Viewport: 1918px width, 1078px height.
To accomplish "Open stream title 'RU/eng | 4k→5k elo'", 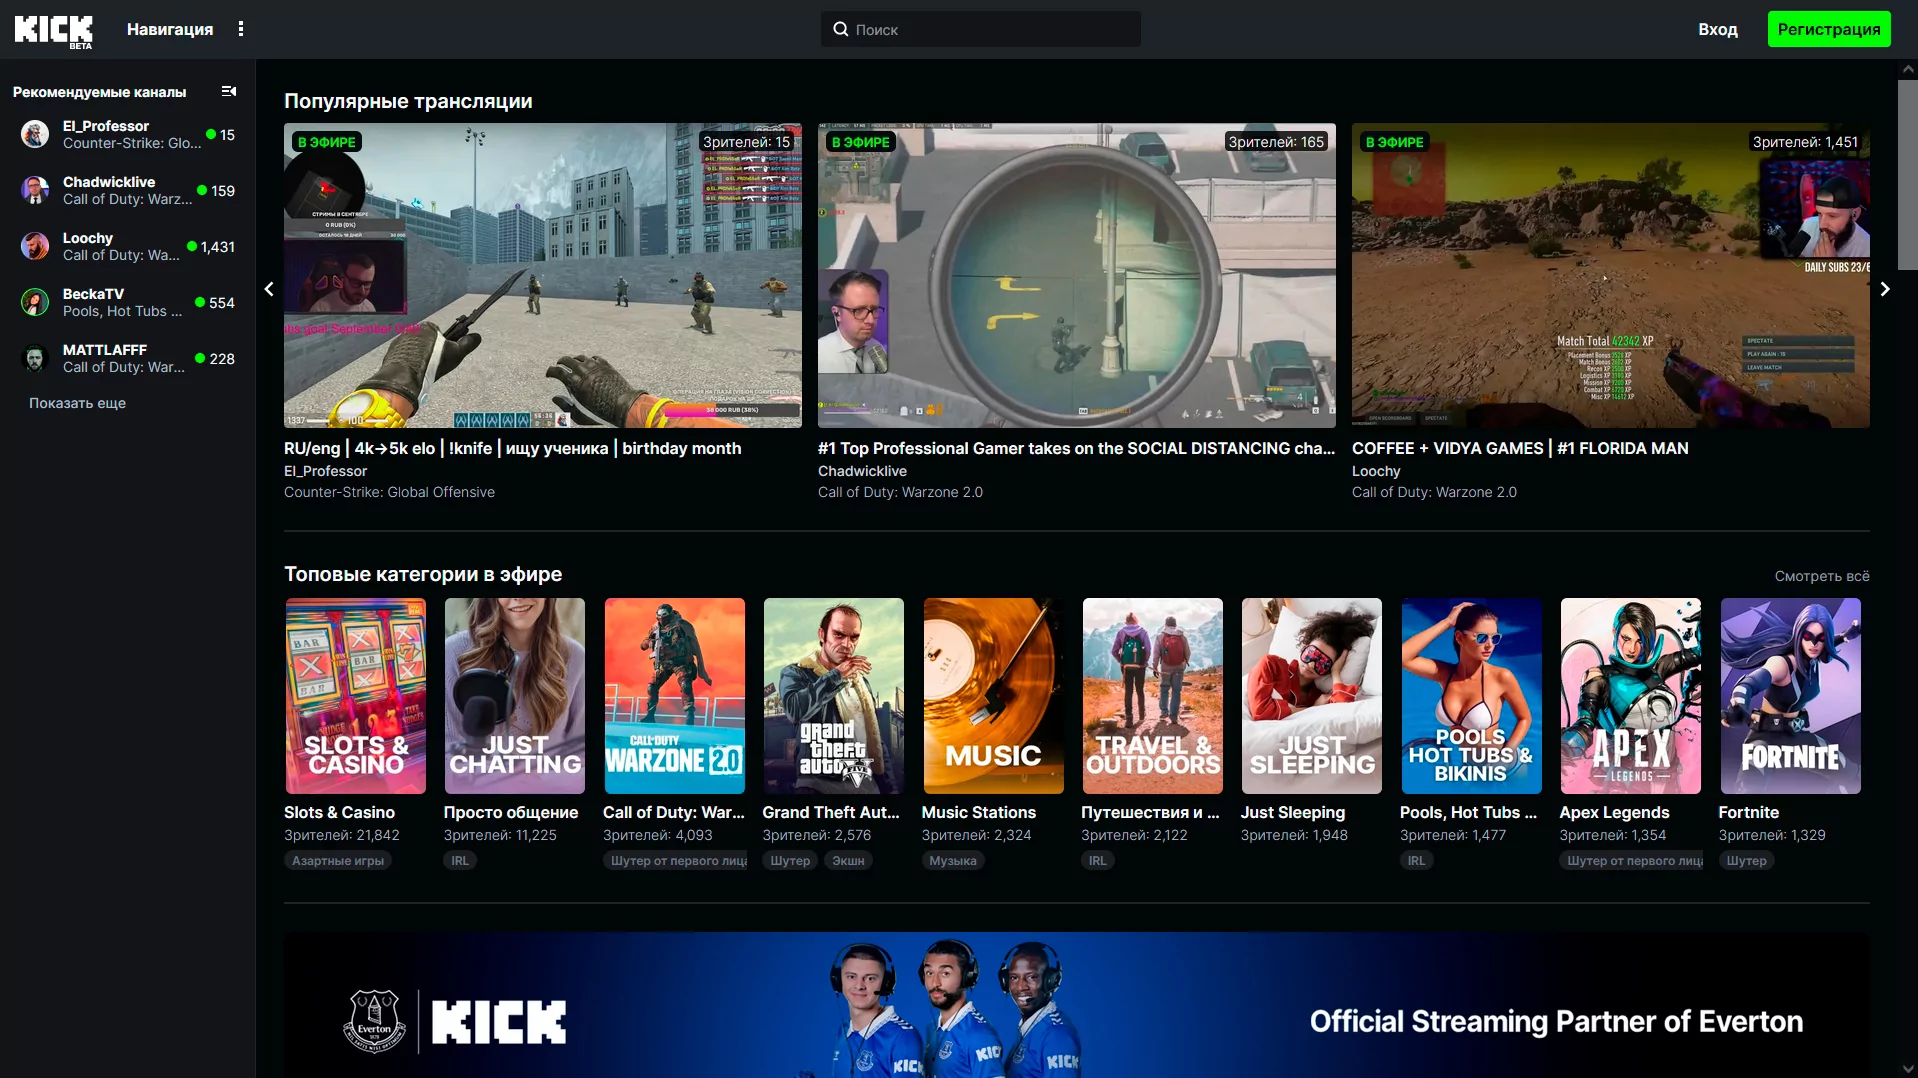I will [x=513, y=448].
